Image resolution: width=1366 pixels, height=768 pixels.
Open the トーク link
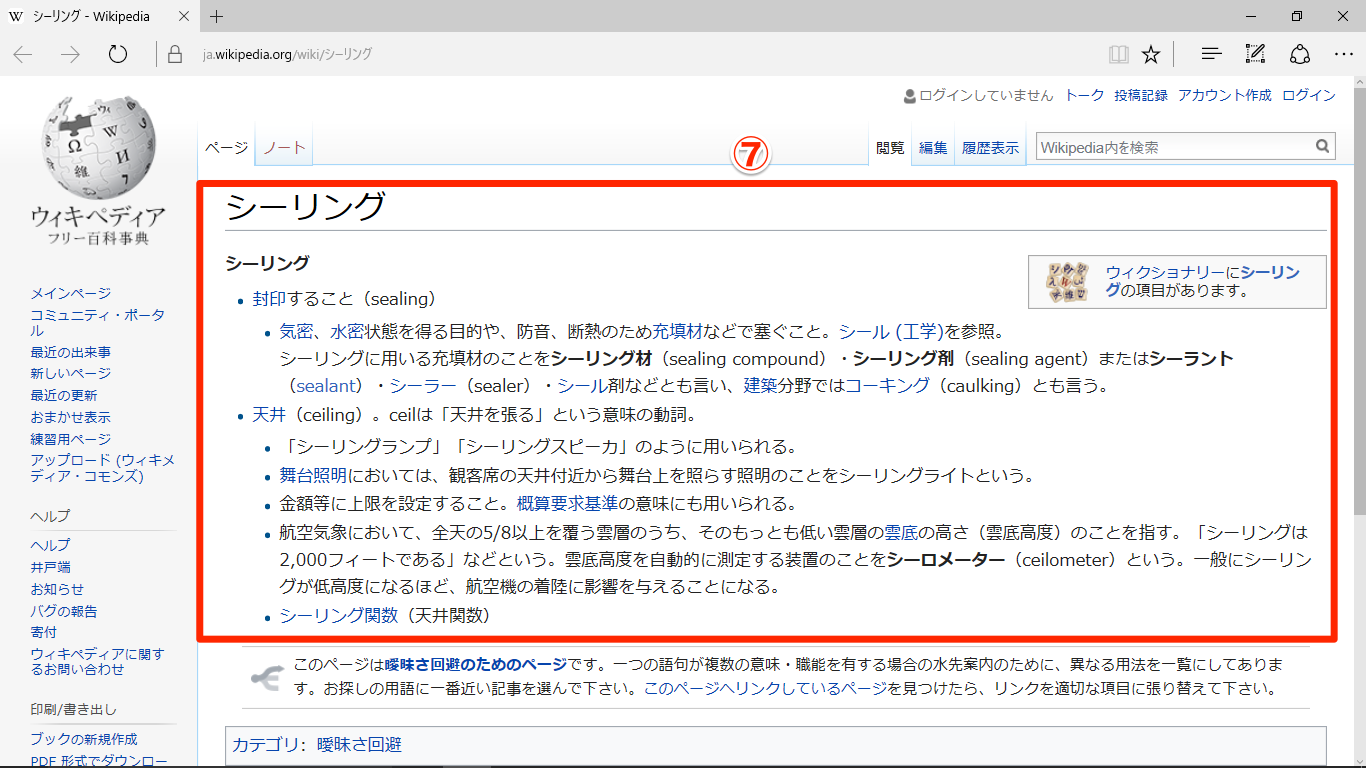click(x=1085, y=95)
